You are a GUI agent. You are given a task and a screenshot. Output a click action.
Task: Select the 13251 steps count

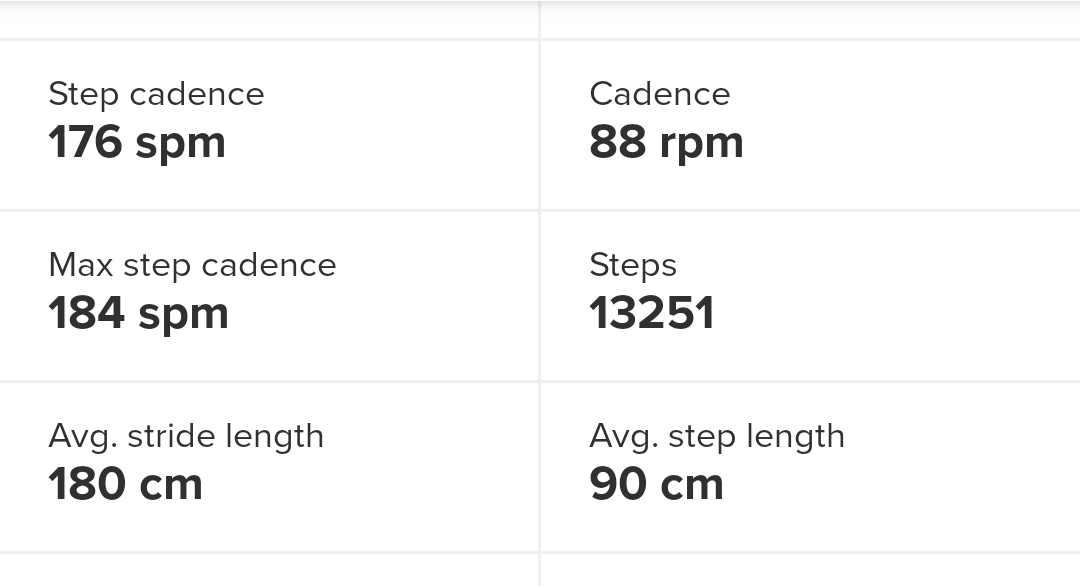coord(652,313)
